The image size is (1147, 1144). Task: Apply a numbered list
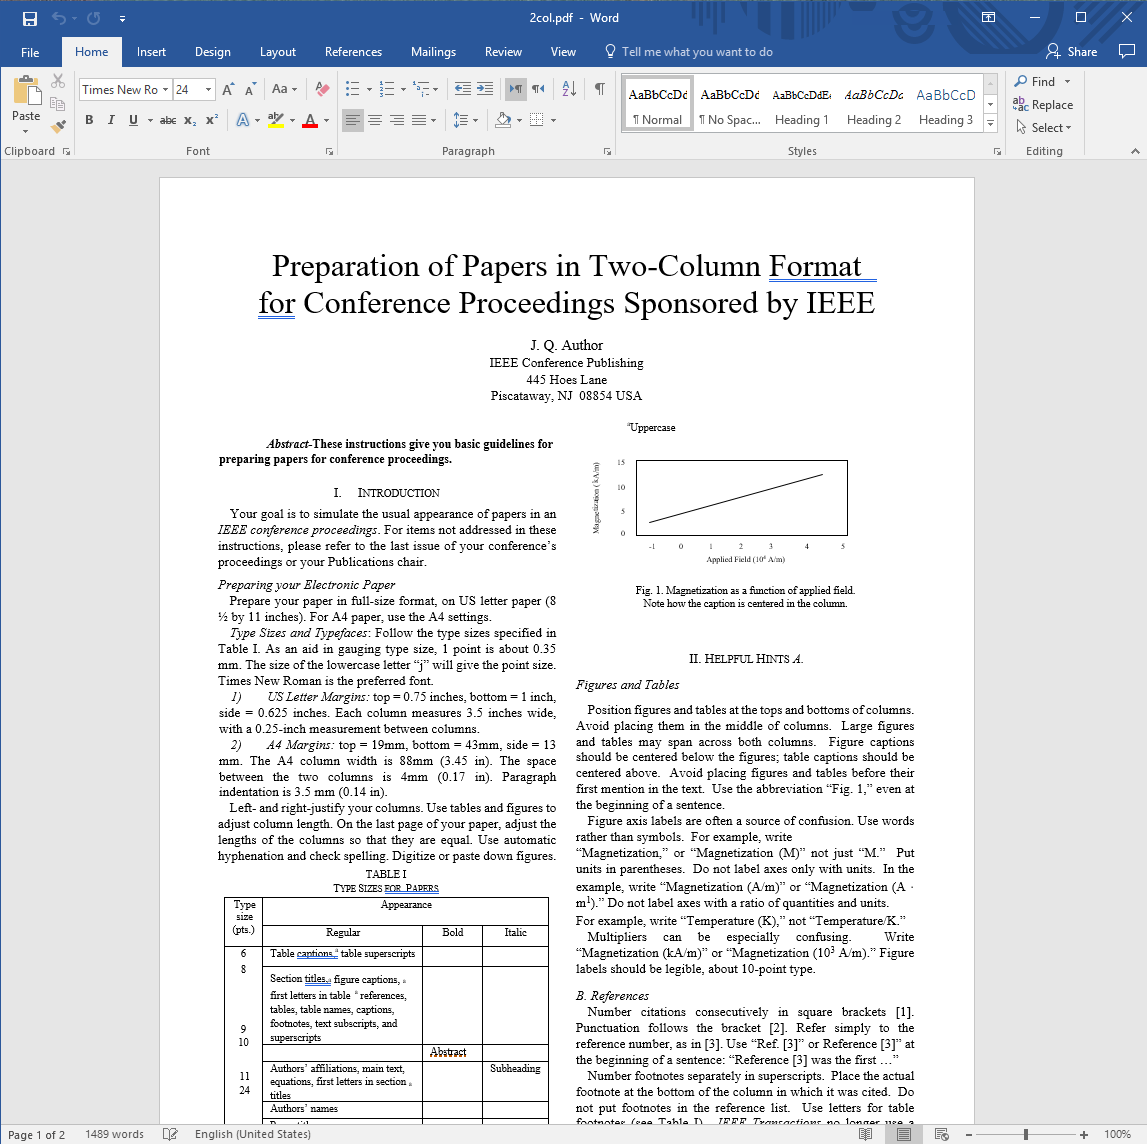[387, 89]
